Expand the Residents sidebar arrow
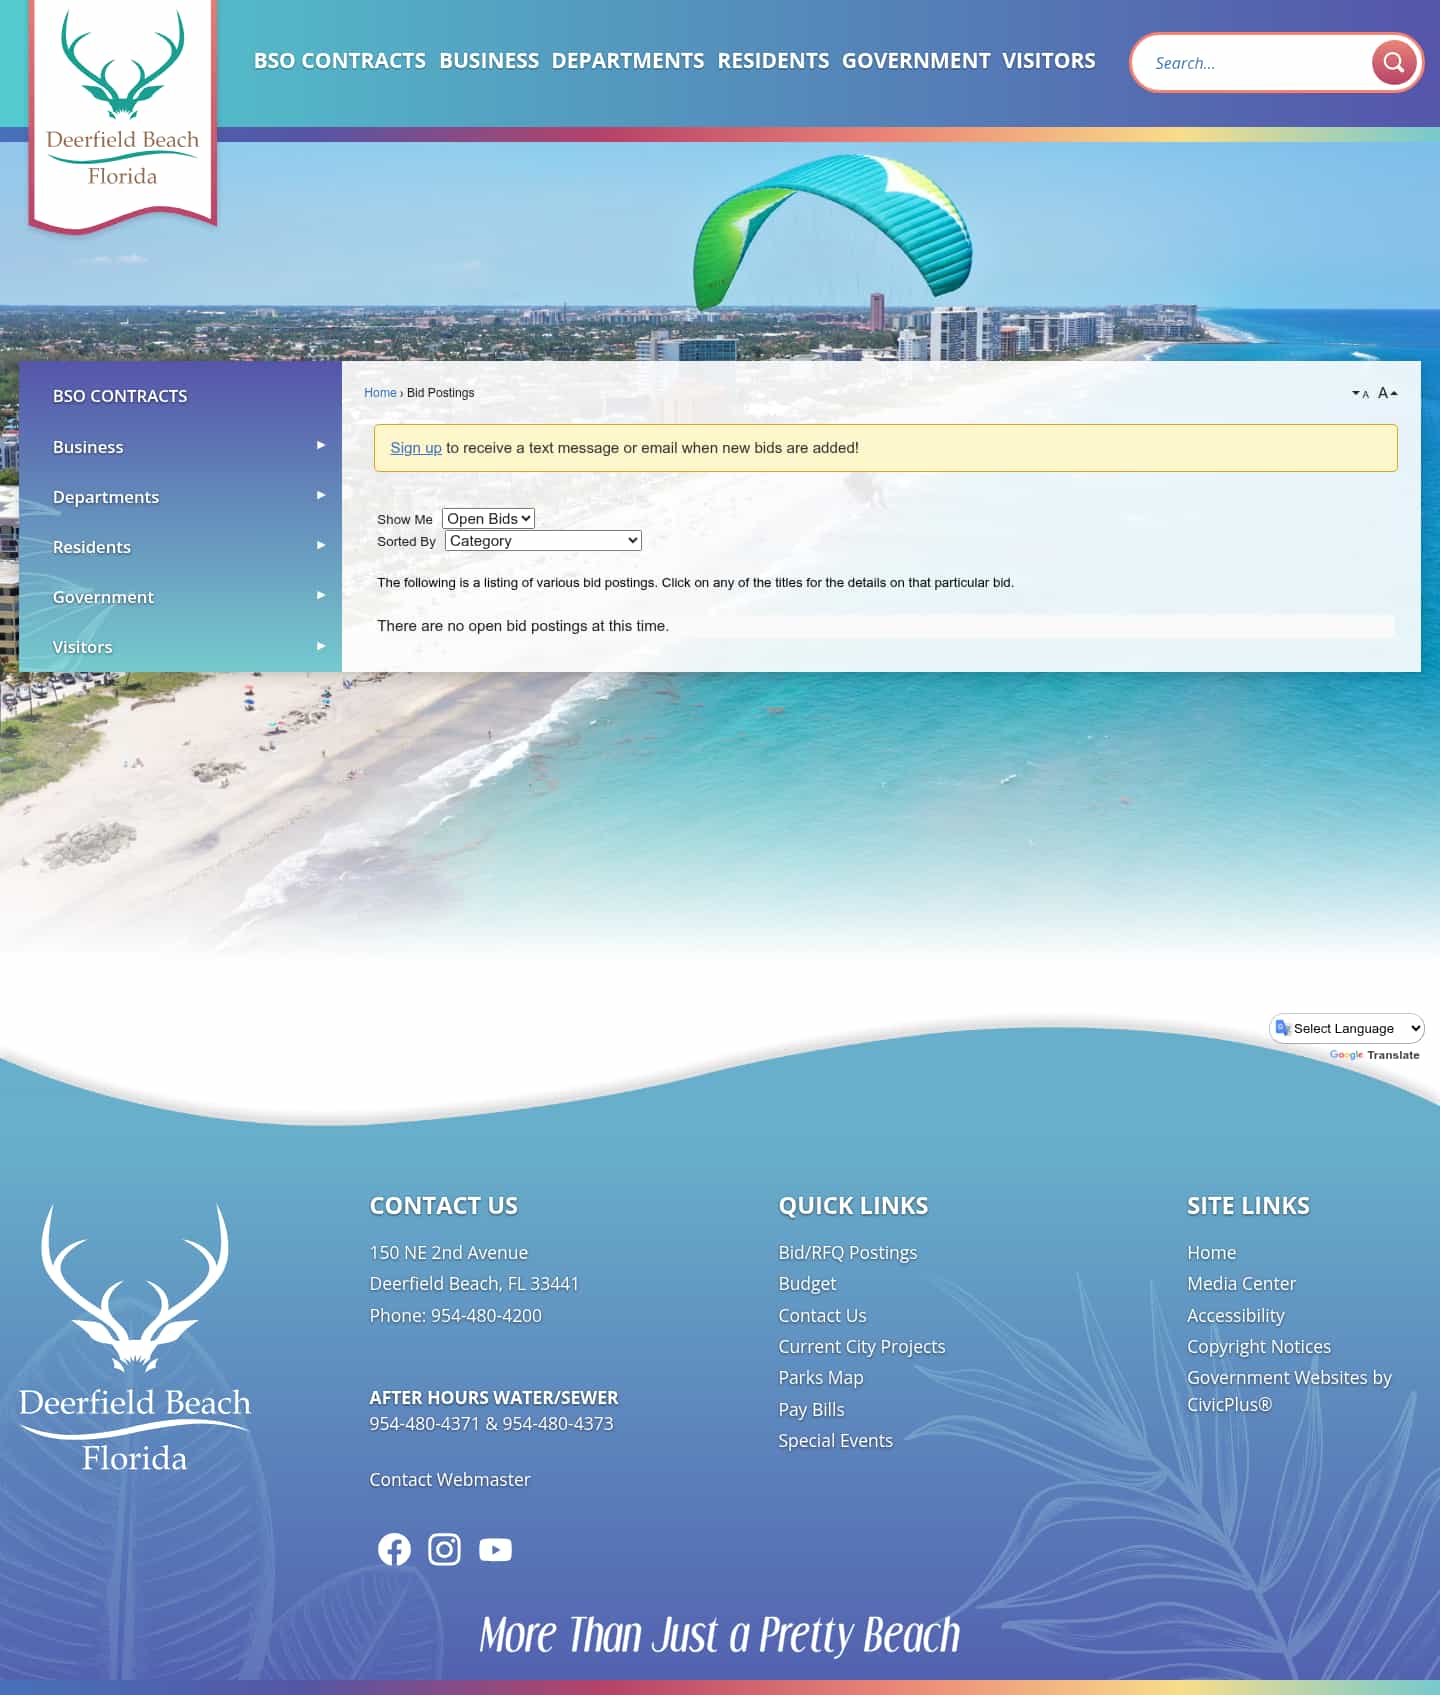This screenshot has width=1440, height=1695. tap(321, 545)
